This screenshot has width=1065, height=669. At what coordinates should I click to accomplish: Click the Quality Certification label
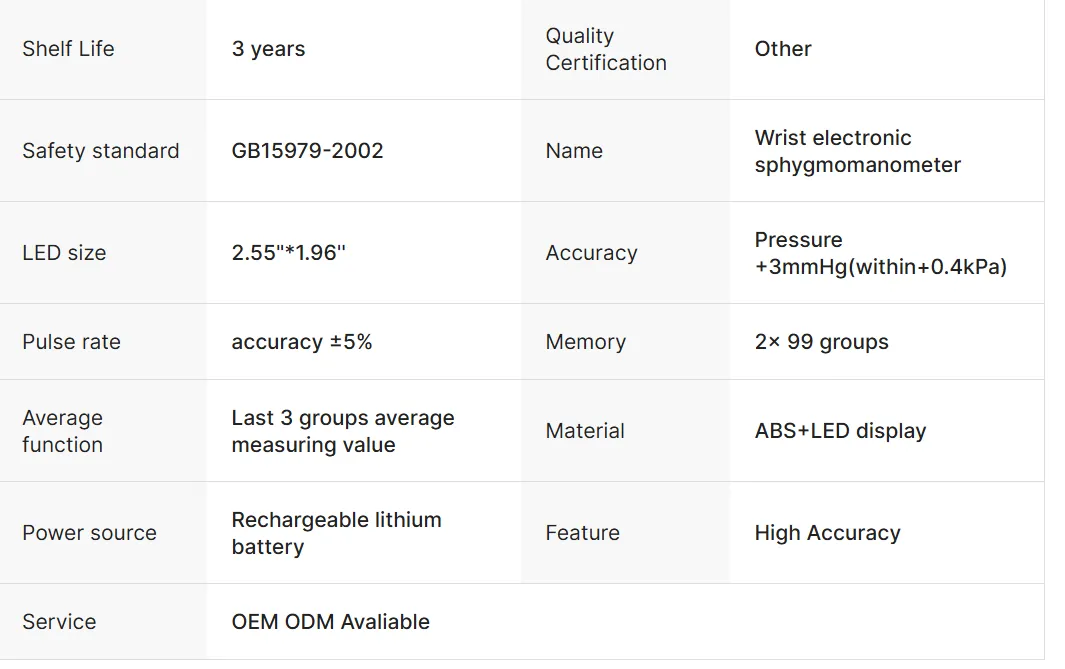606,49
